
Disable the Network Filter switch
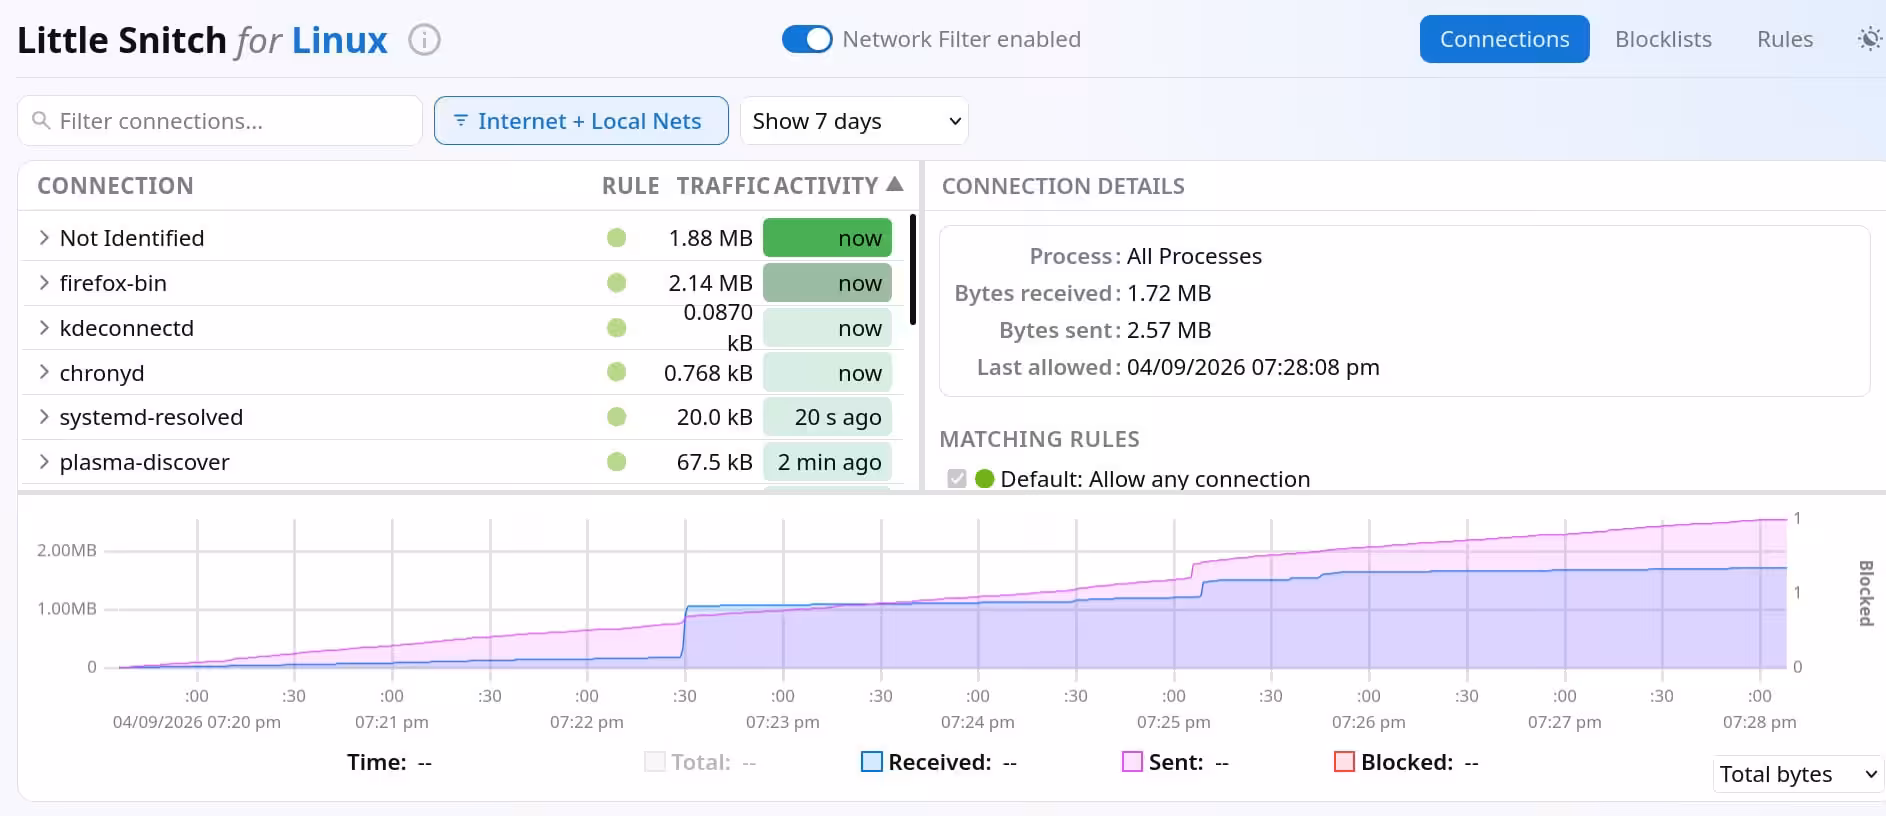[x=807, y=39]
